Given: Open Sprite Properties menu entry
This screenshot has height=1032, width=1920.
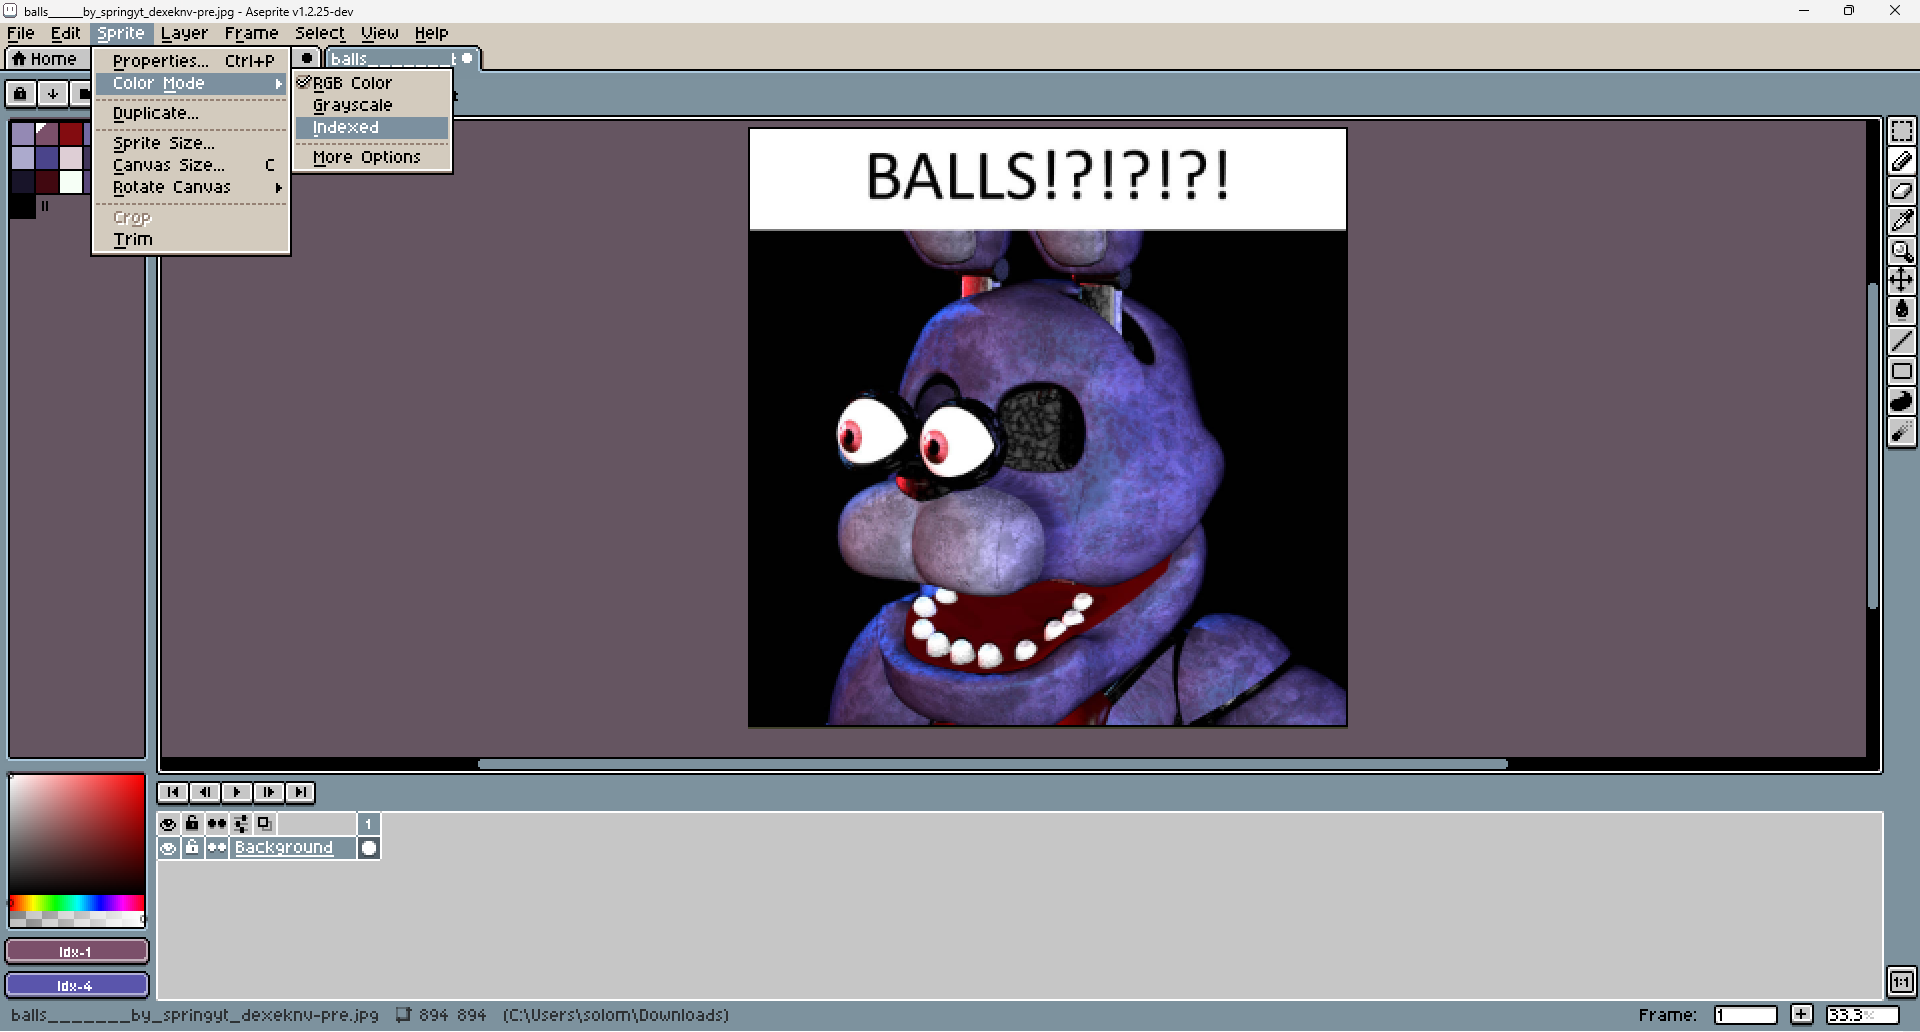Looking at the screenshot, I should pyautogui.click(x=191, y=61).
